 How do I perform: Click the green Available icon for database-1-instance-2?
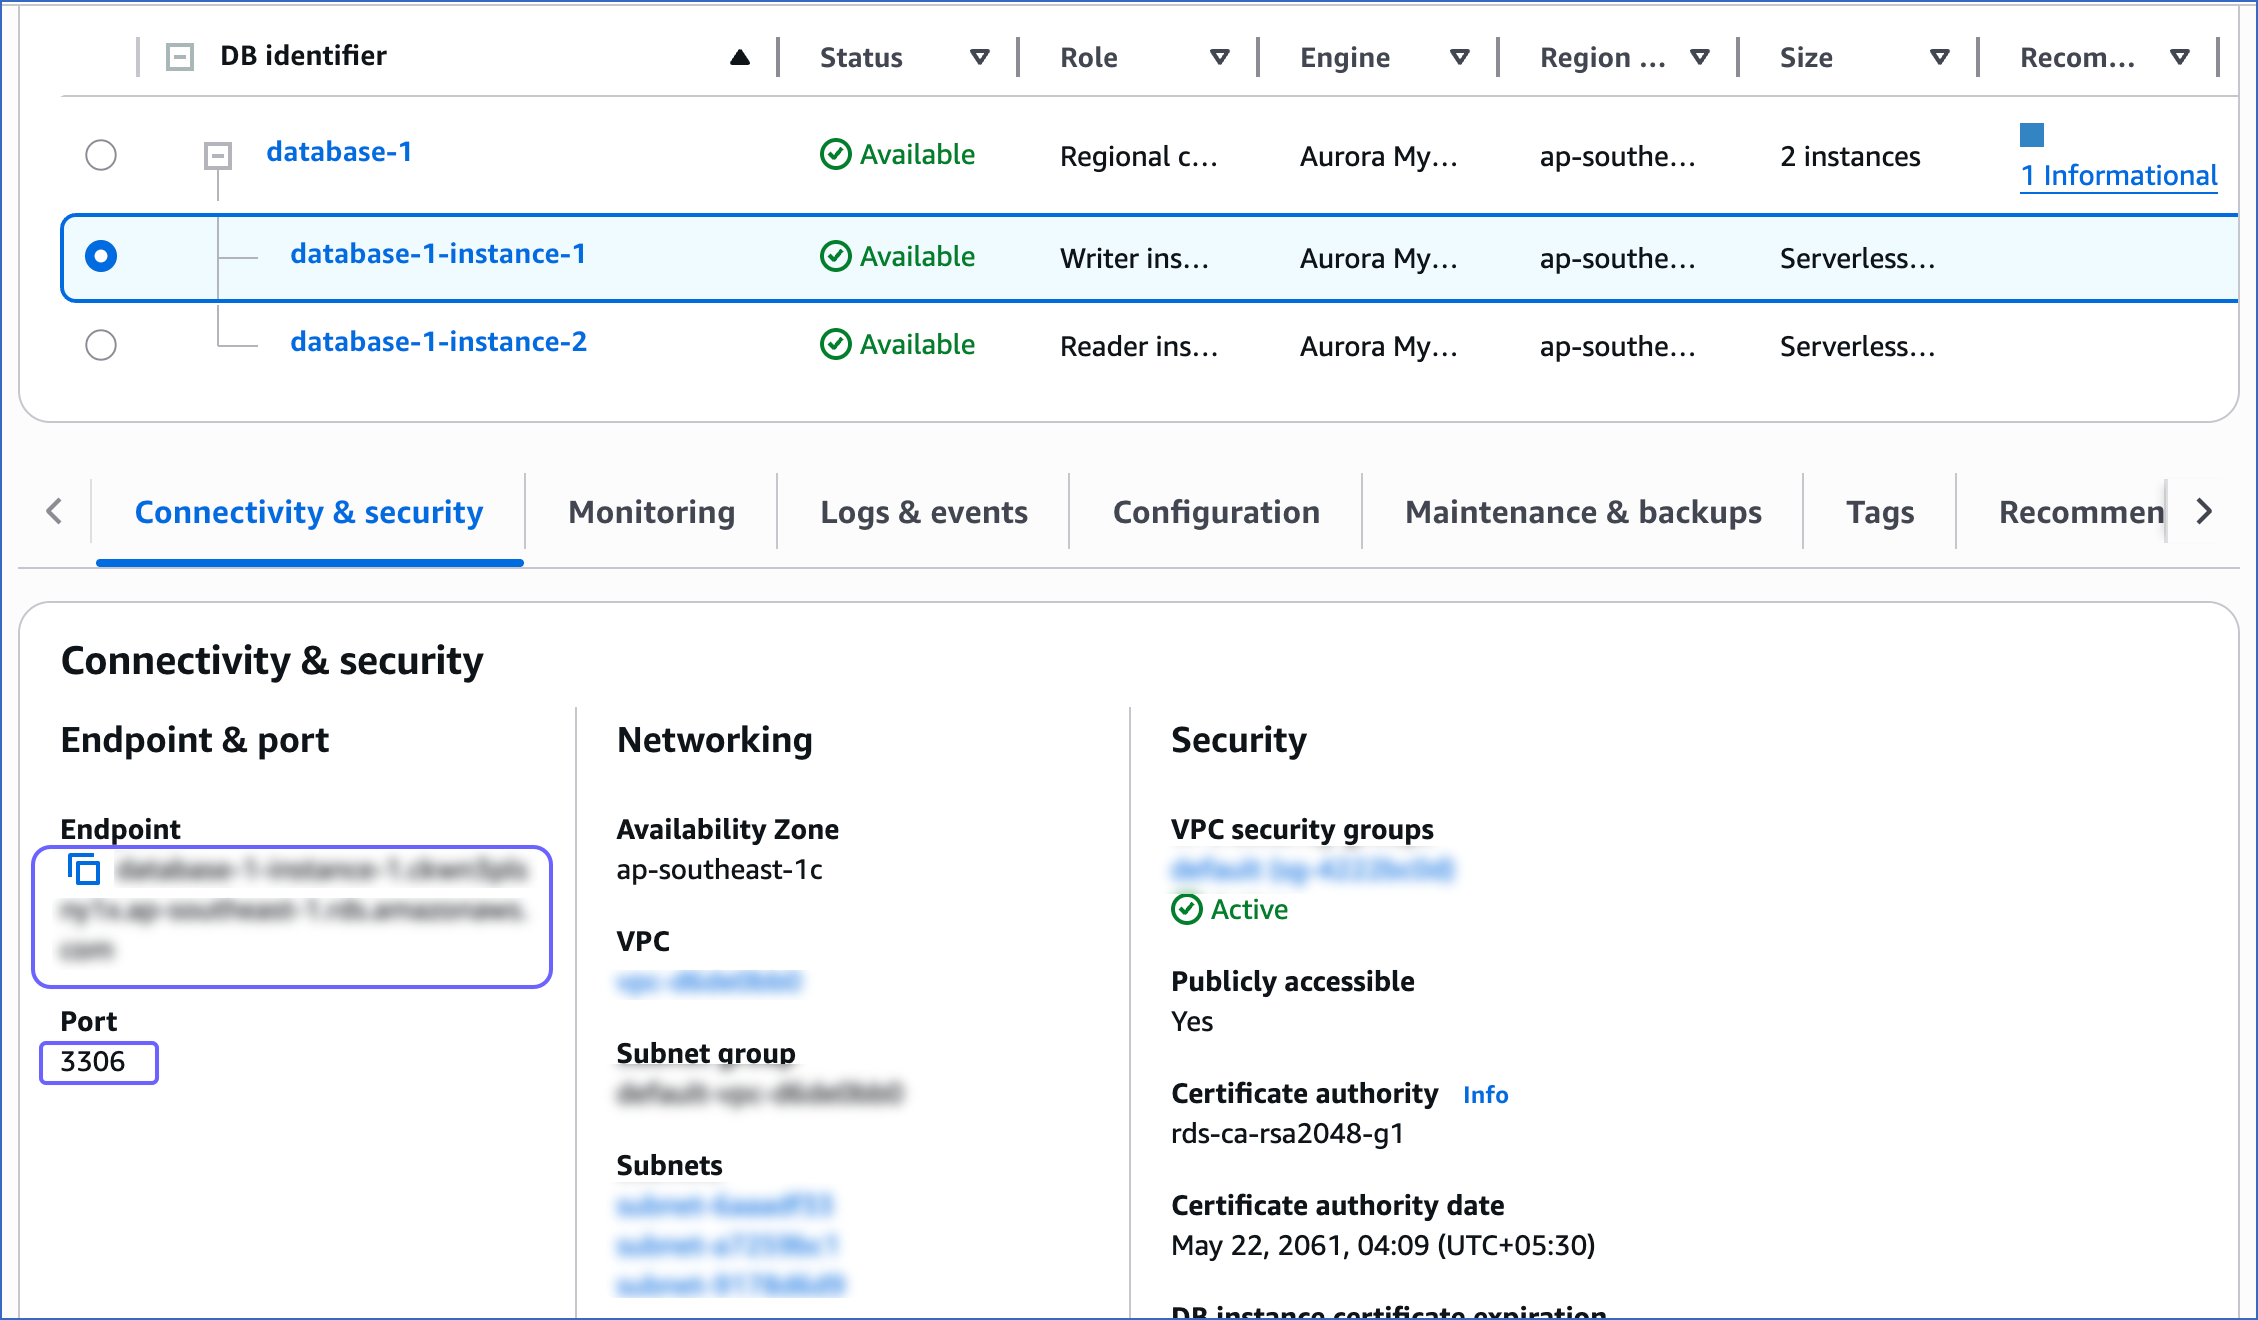point(835,344)
